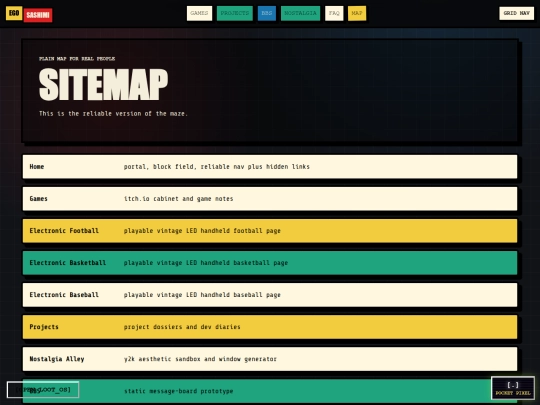Go to the BBS nav item
540x405 pixels.
coord(267,13)
